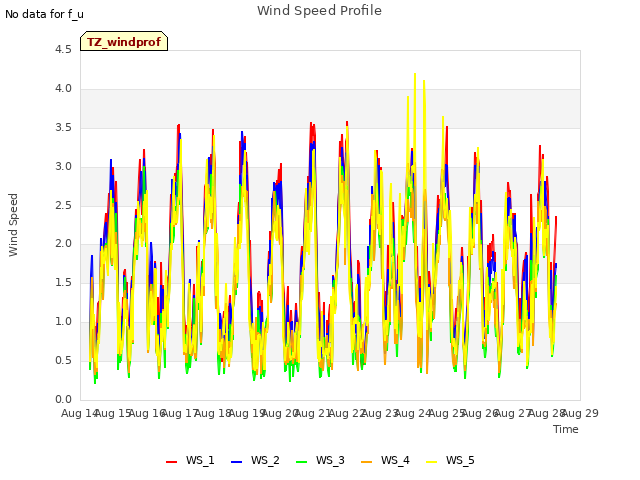
Task: Click the Wind Speed y-axis label
Action: click(x=13, y=225)
